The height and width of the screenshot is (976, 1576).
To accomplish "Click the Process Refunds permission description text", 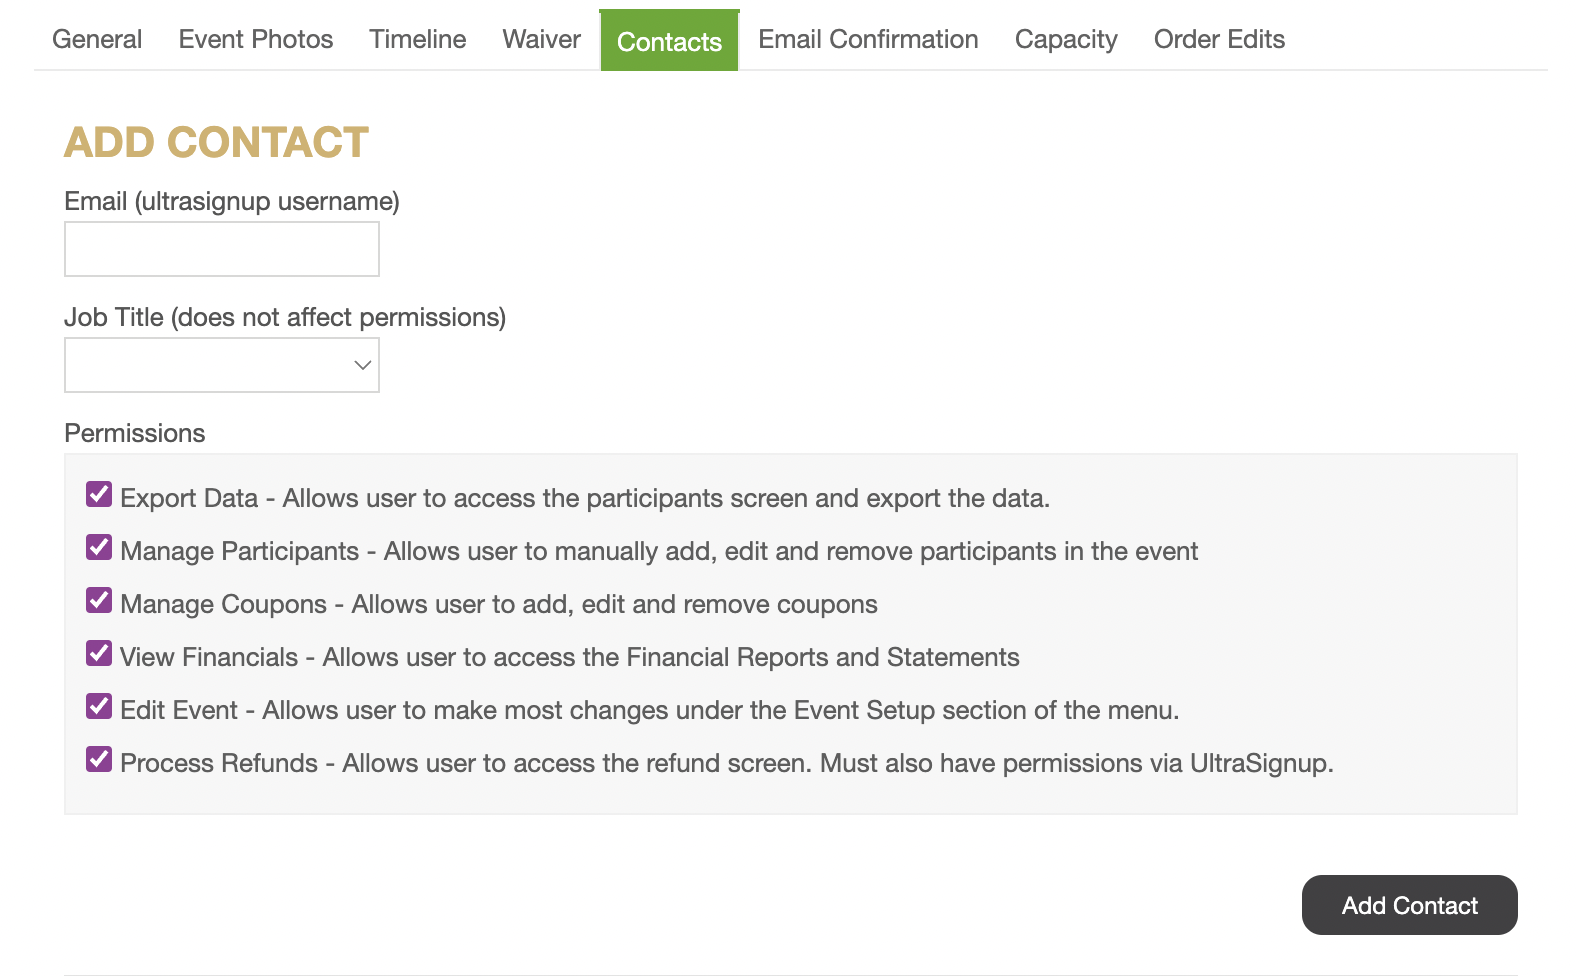I will pos(838,763).
